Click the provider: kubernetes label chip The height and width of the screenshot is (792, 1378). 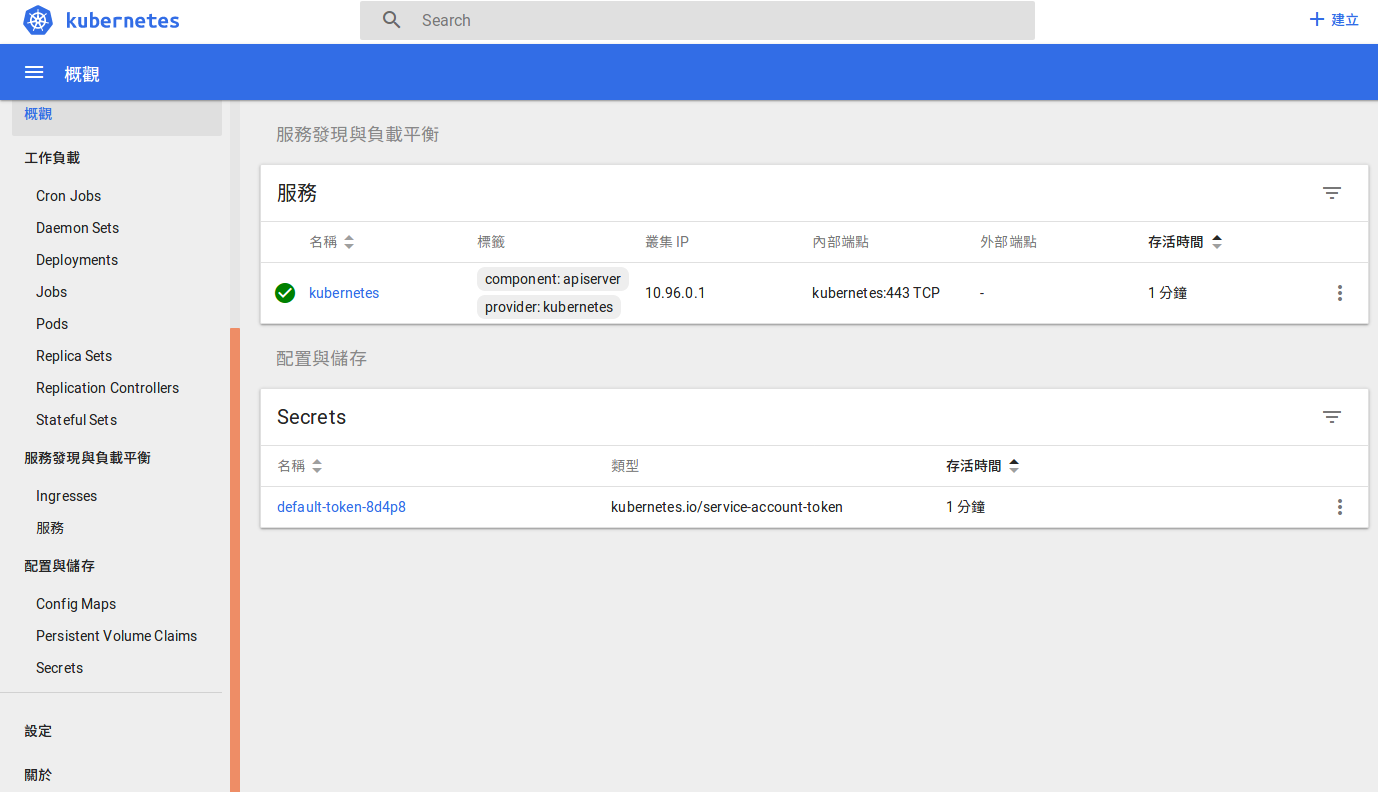549,307
